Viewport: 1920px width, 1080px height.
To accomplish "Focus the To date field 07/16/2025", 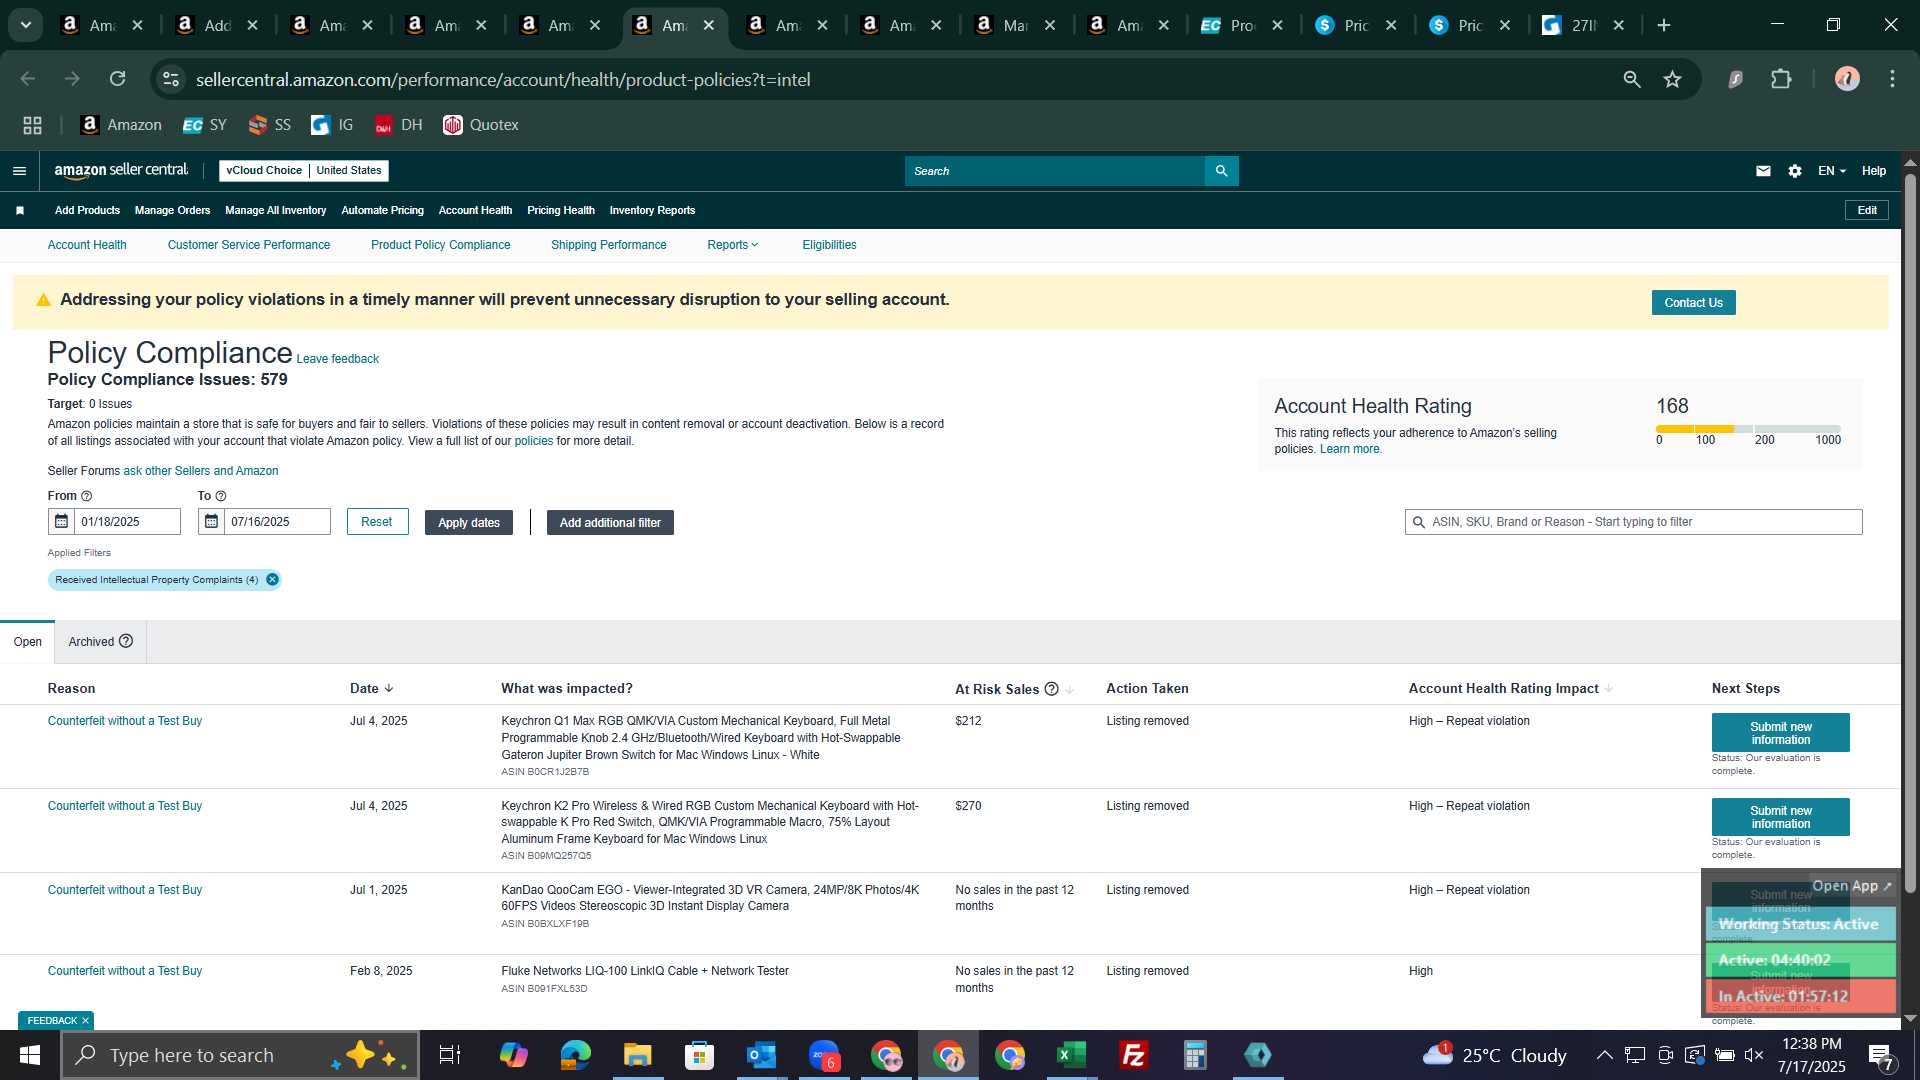I will 277,522.
